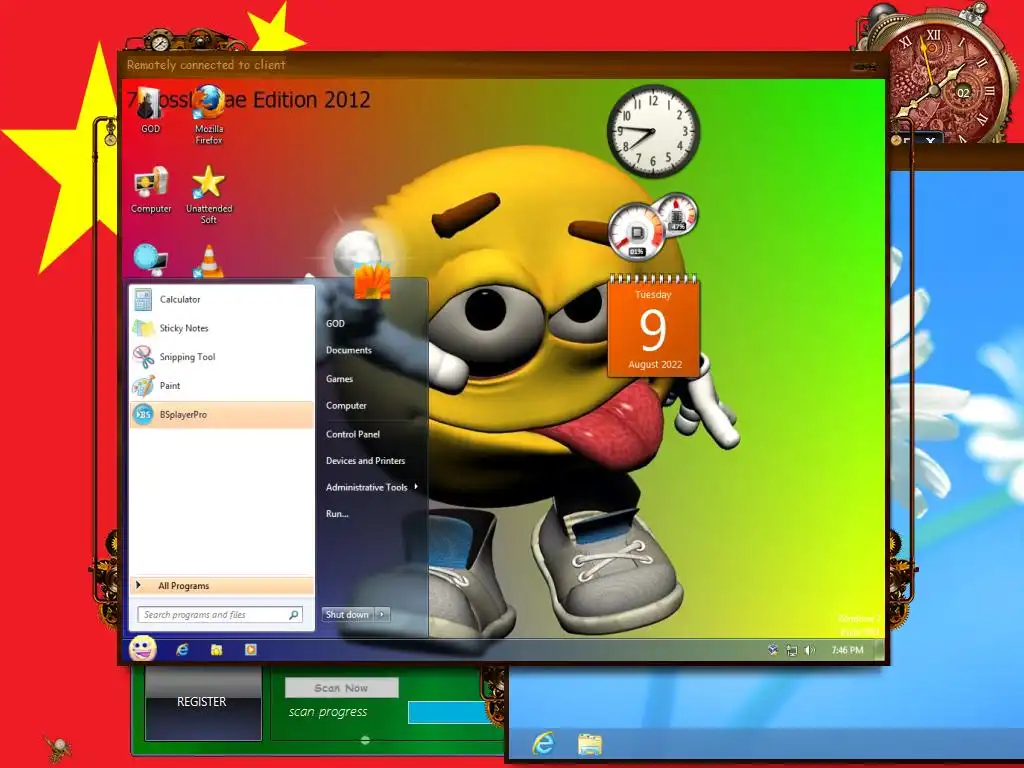
Task: Open Internet Explorer on the Windows 8 taskbar
Action: [x=543, y=743]
